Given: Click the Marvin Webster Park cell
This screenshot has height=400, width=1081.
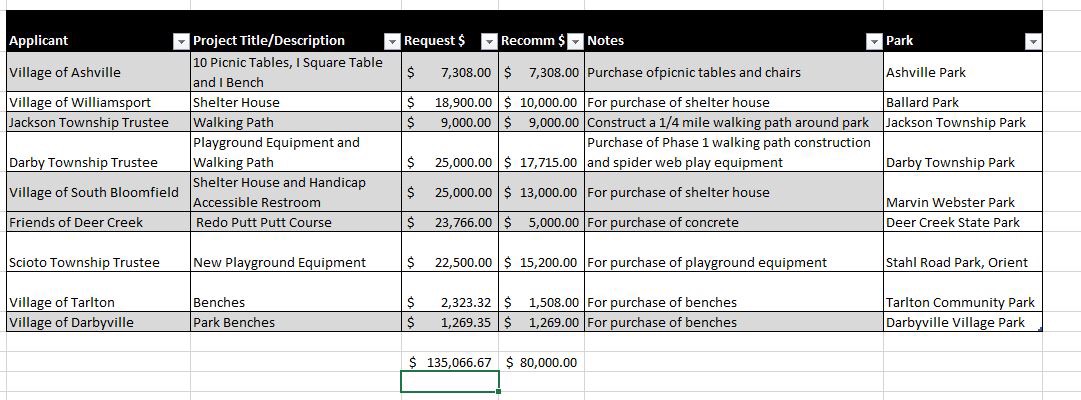Looking at the screenshot, I should point(962,192).
